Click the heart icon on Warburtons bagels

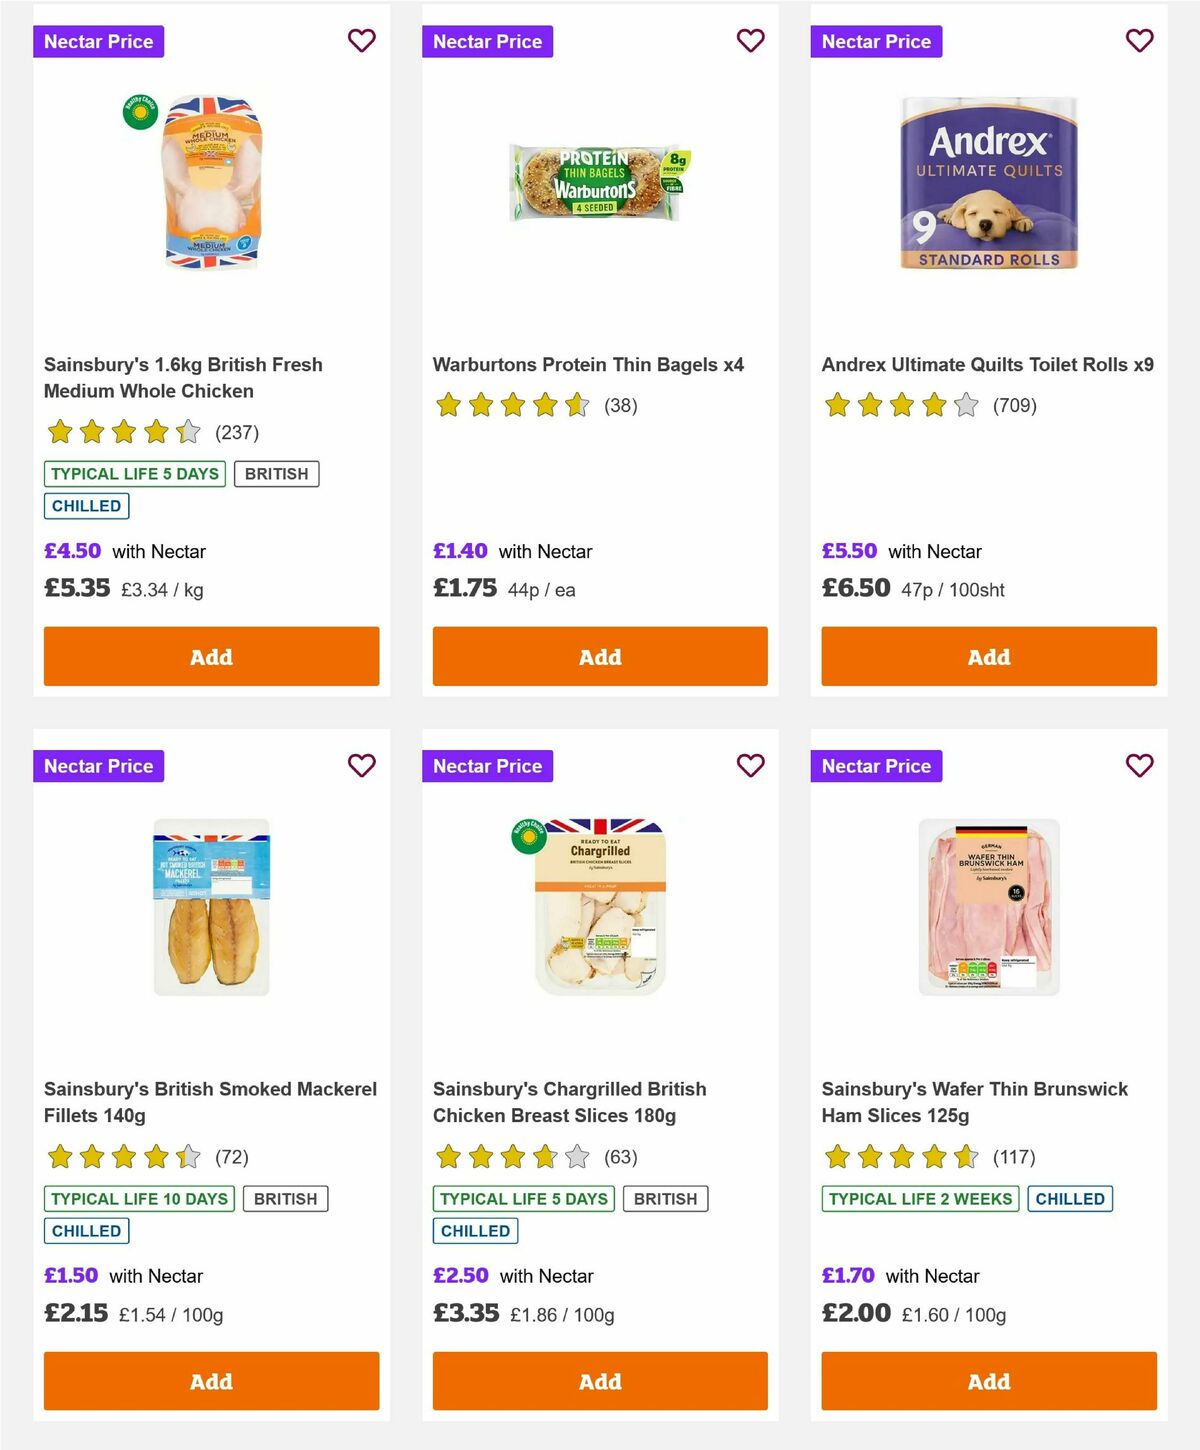pos(750,40)
